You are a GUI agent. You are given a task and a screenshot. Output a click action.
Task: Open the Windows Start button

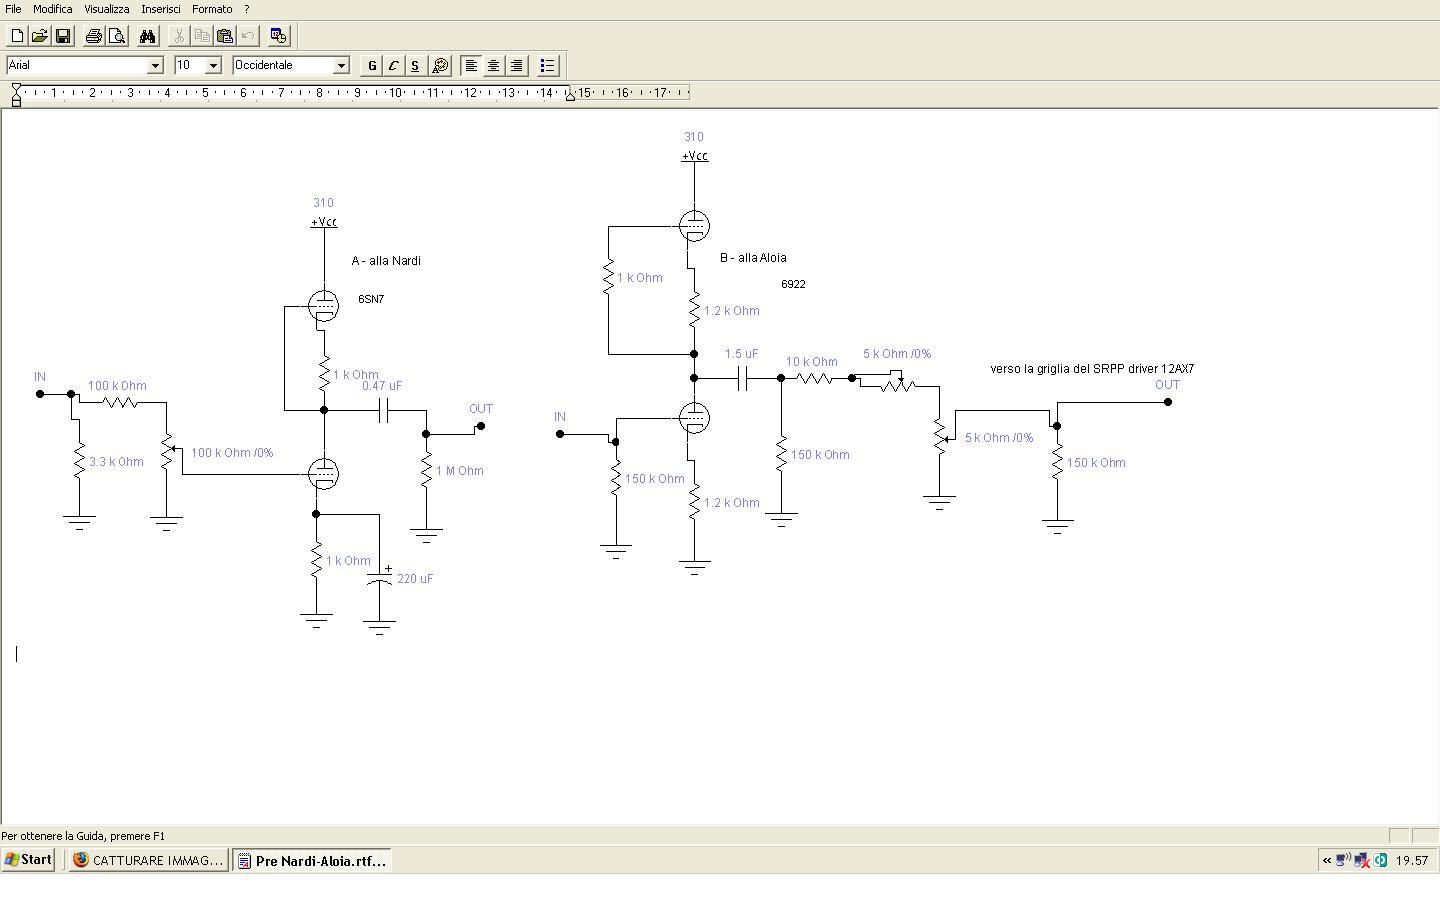point(28,860)
